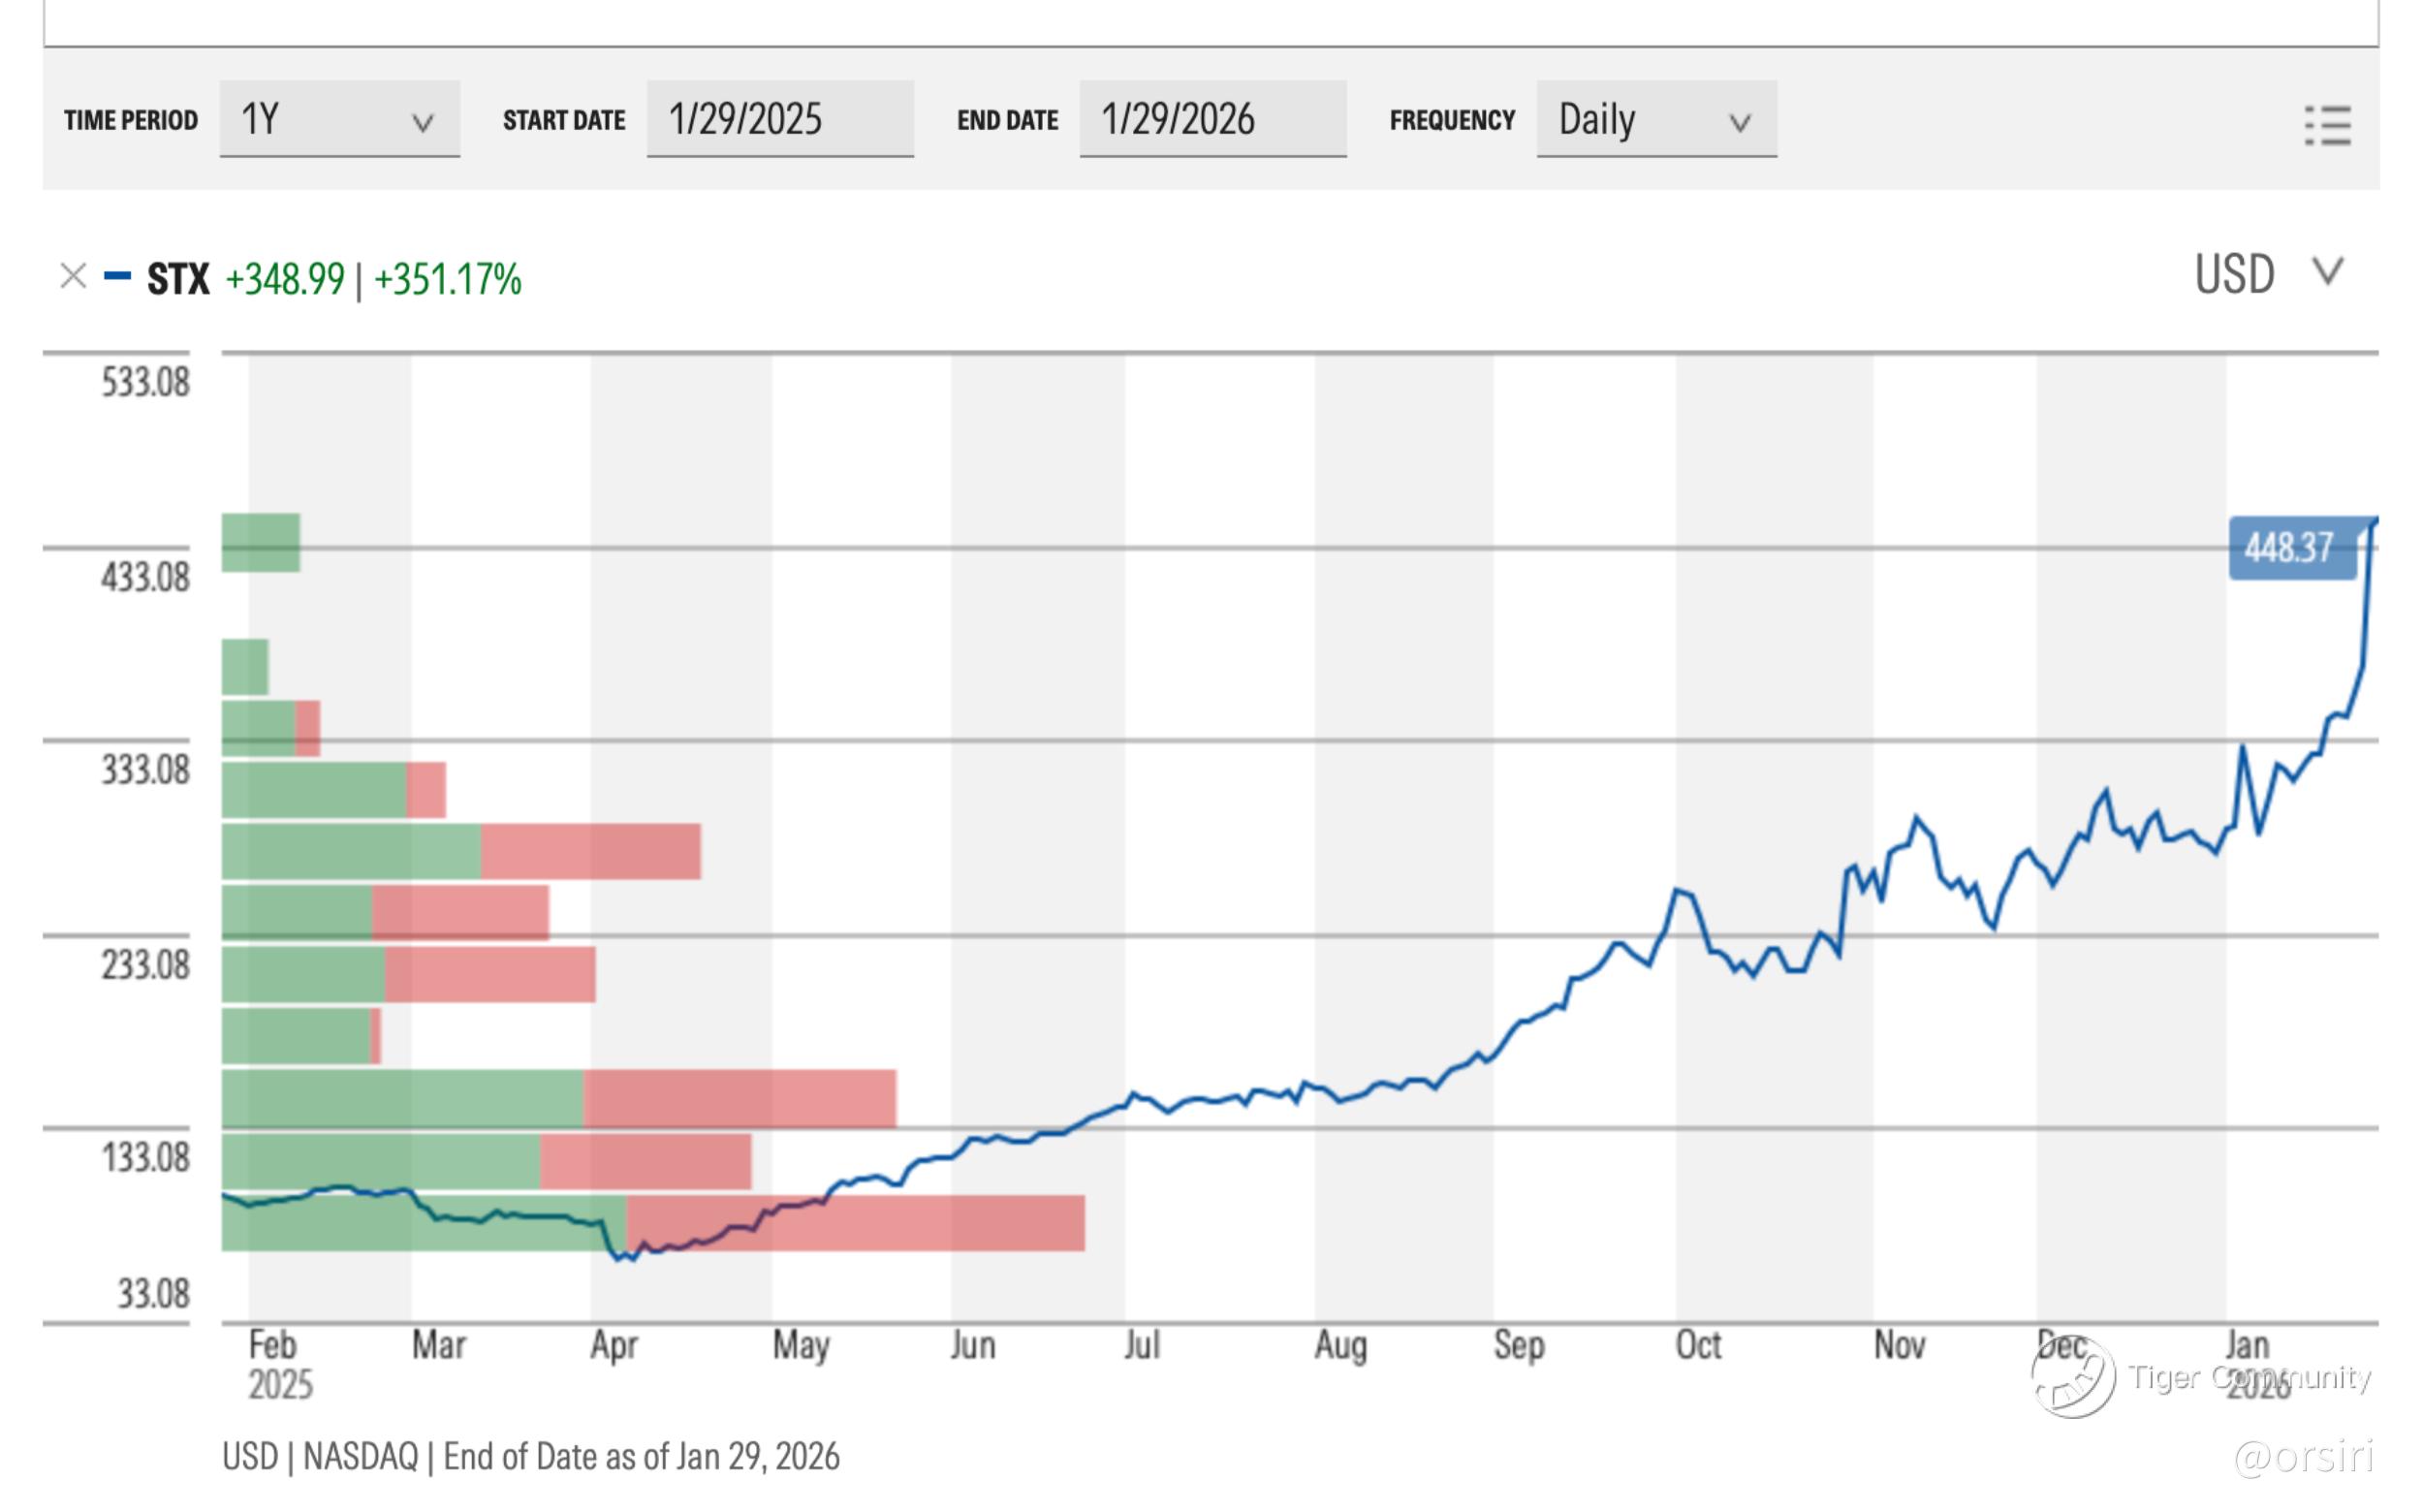Click the 233.08 price axis label
2423x1512 pixels.
145,965
